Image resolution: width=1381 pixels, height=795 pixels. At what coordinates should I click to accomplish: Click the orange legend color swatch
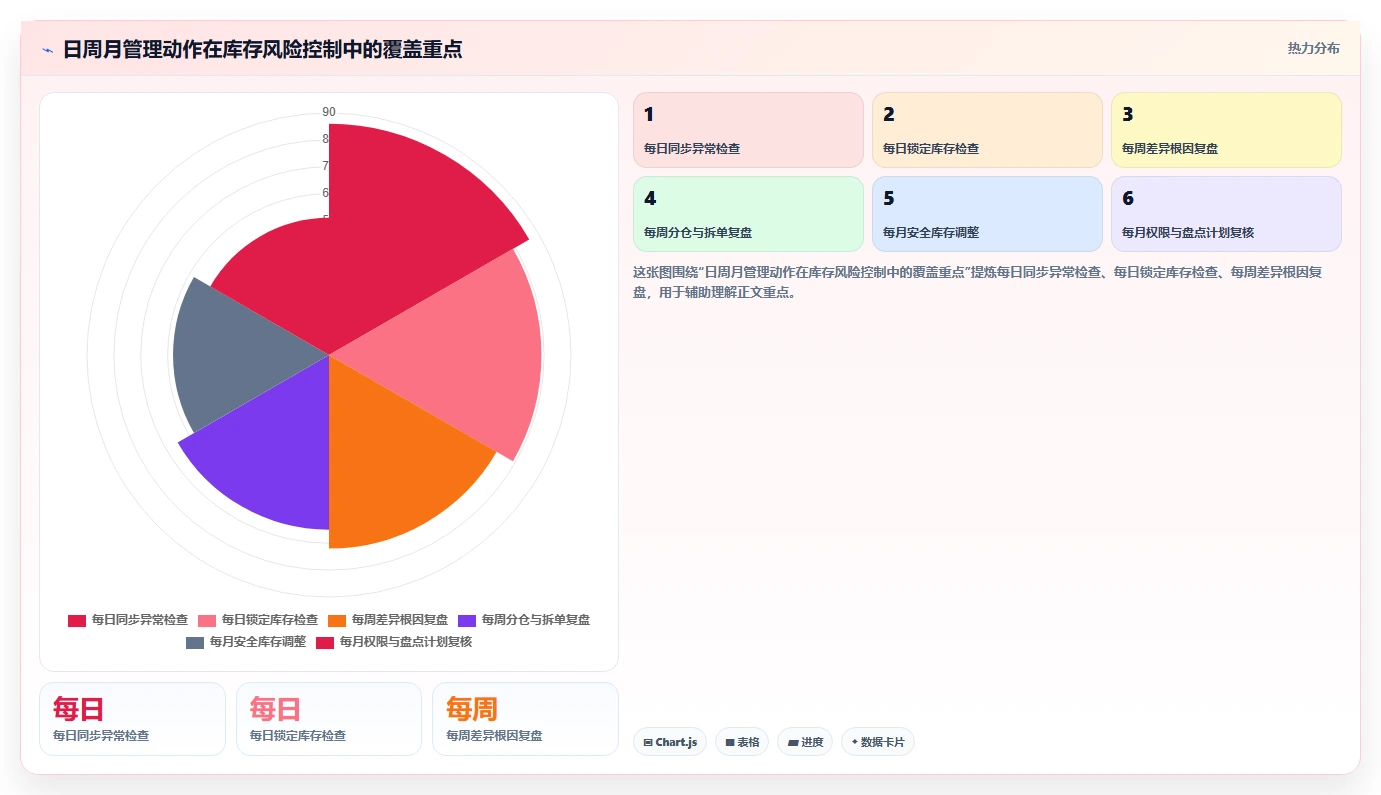(337, 621)
